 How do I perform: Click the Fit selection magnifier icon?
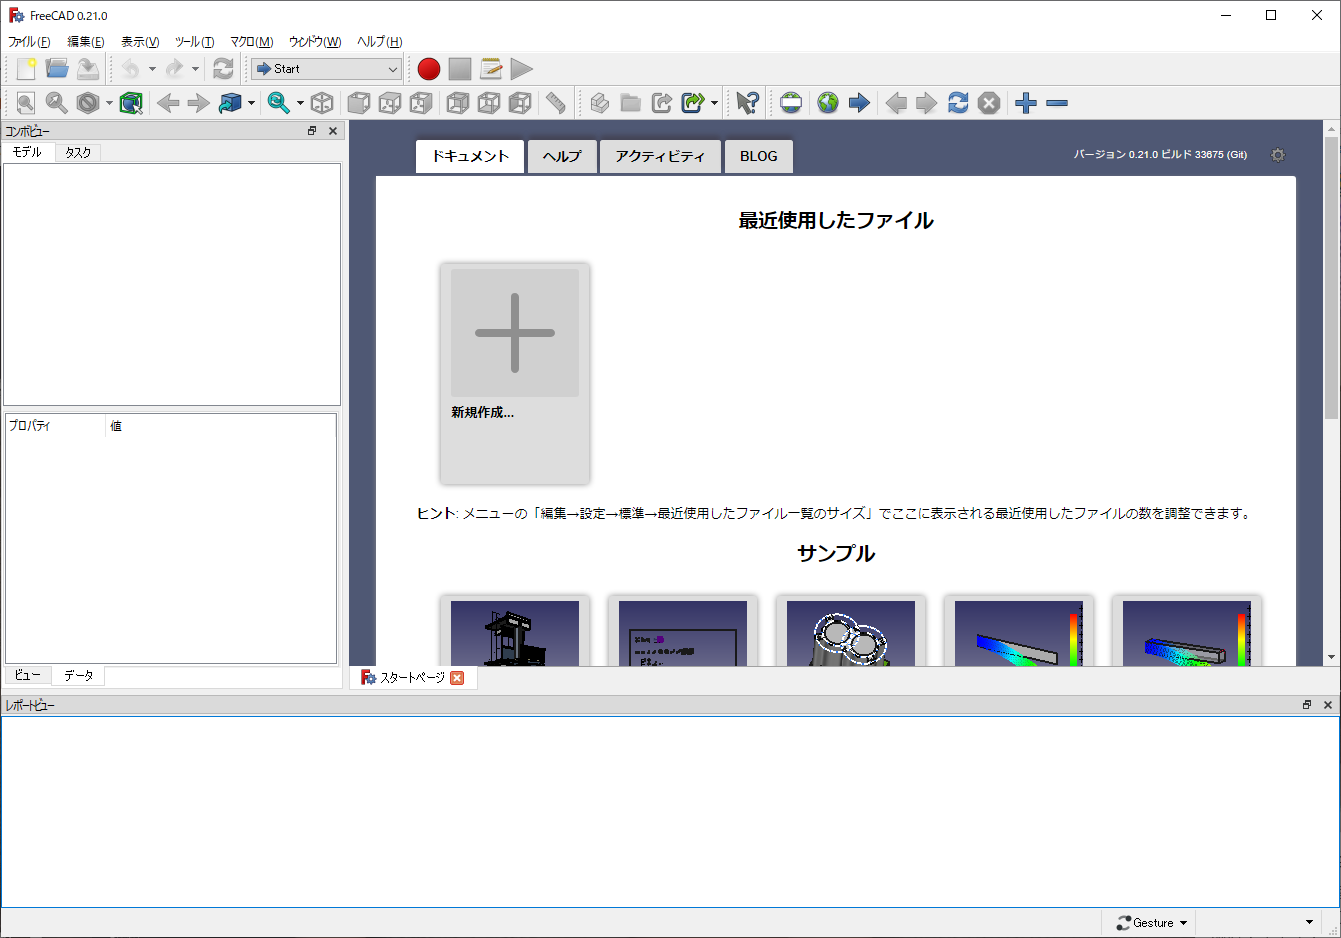(x=57, y=103)
